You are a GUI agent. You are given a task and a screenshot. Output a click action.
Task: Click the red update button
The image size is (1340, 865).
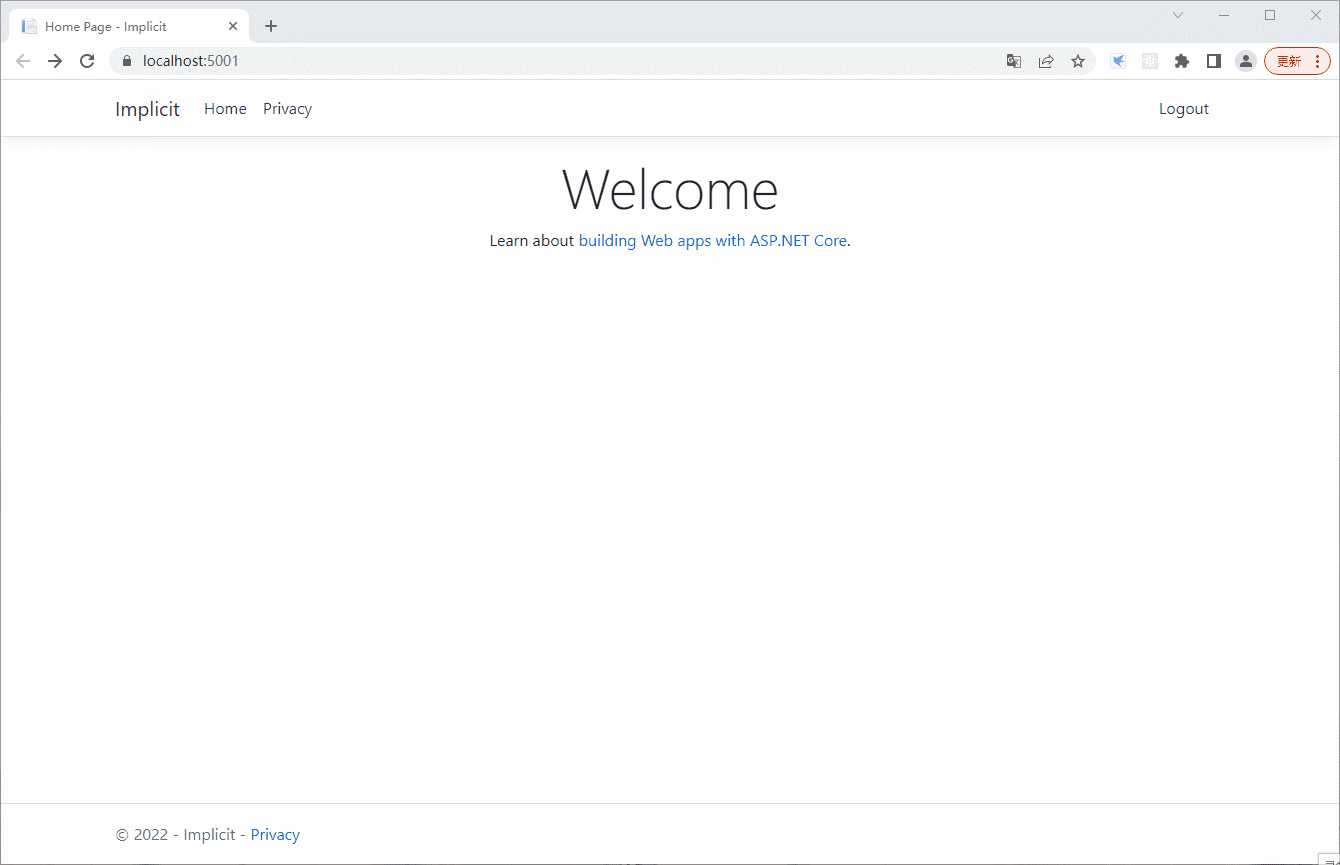(x=1297, y=61)
